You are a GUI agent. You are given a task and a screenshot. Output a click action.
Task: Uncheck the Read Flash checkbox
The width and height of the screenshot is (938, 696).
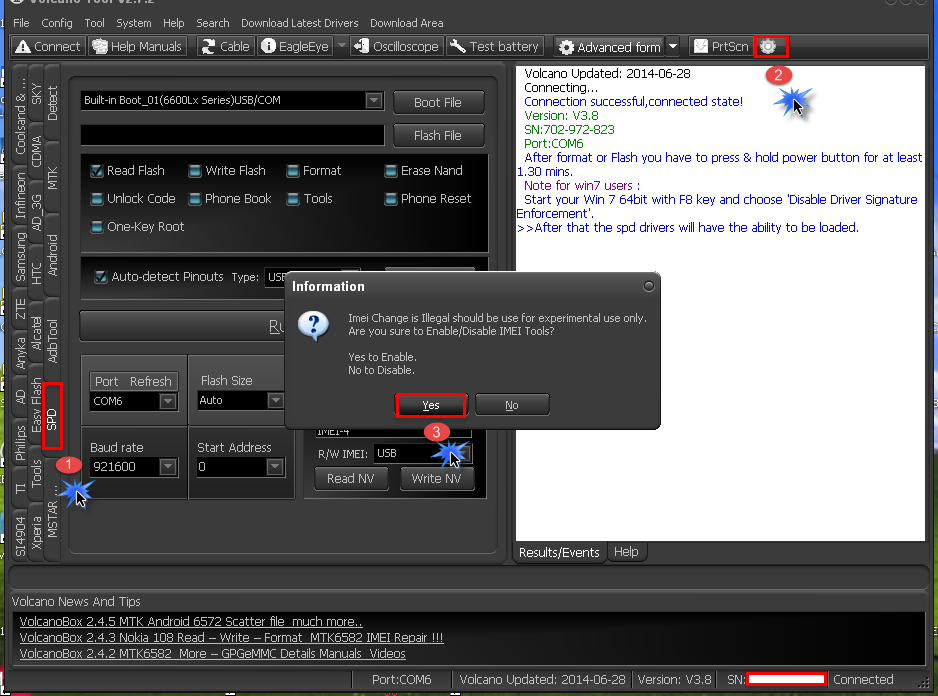pyautogui.click(x=97, y=171)
